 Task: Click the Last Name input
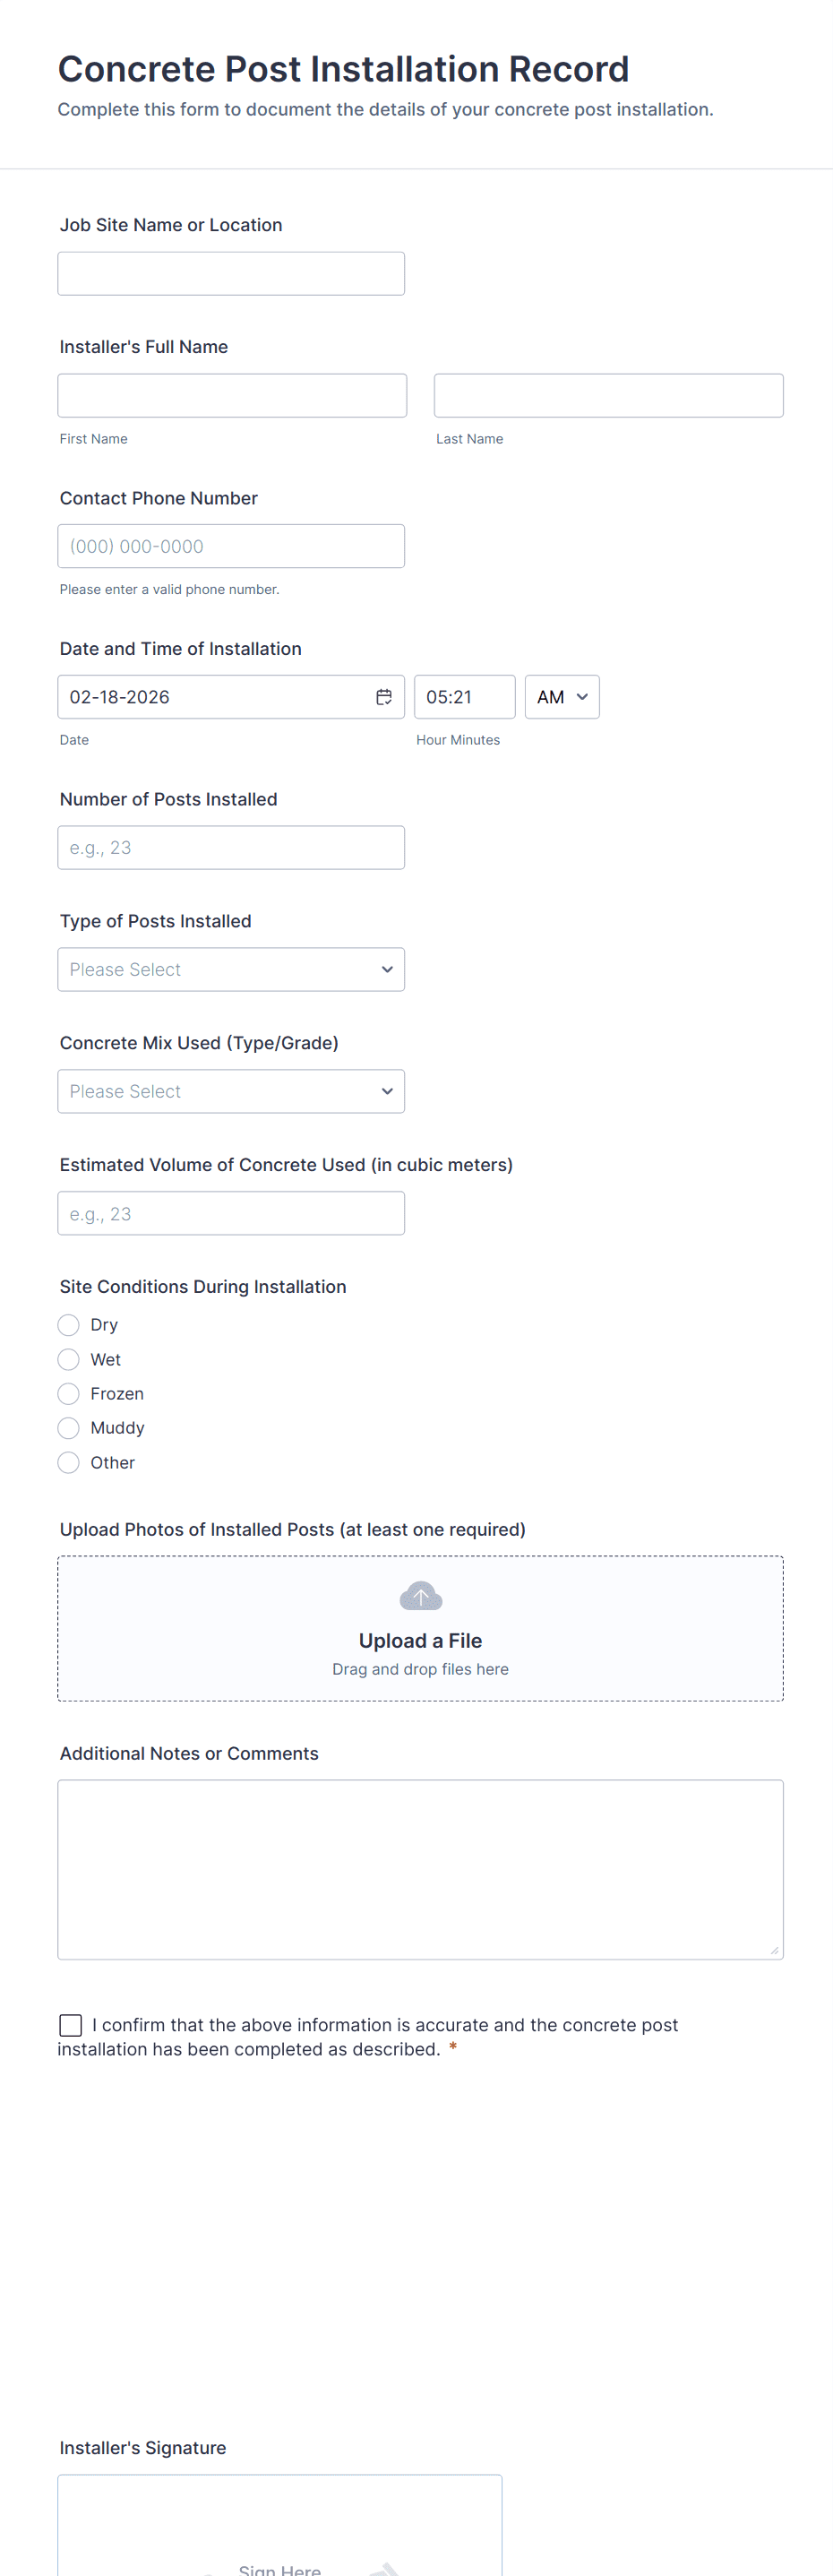(608, 396)
